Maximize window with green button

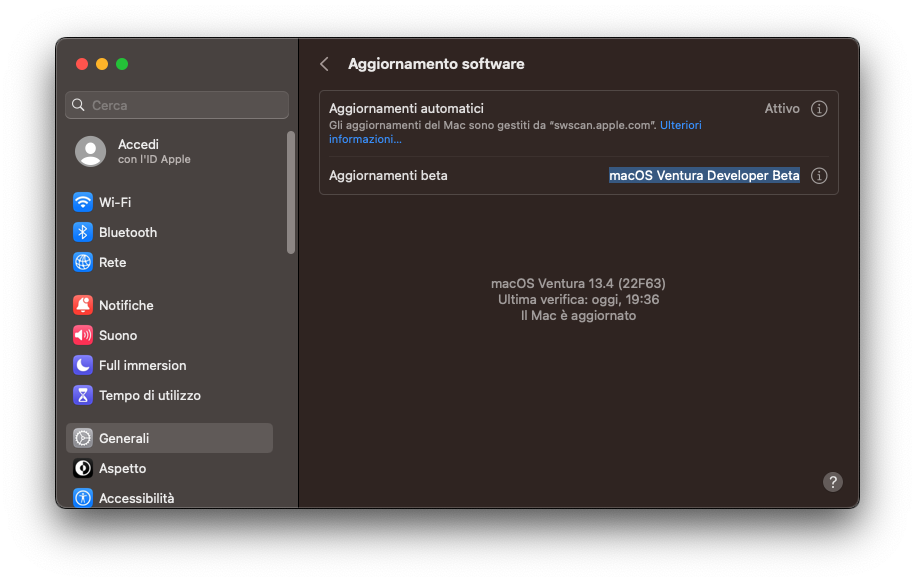tap(122, 64)
